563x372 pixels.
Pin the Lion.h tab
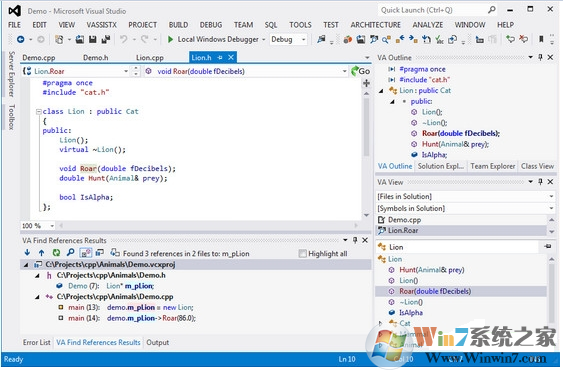tap(220, 57)
